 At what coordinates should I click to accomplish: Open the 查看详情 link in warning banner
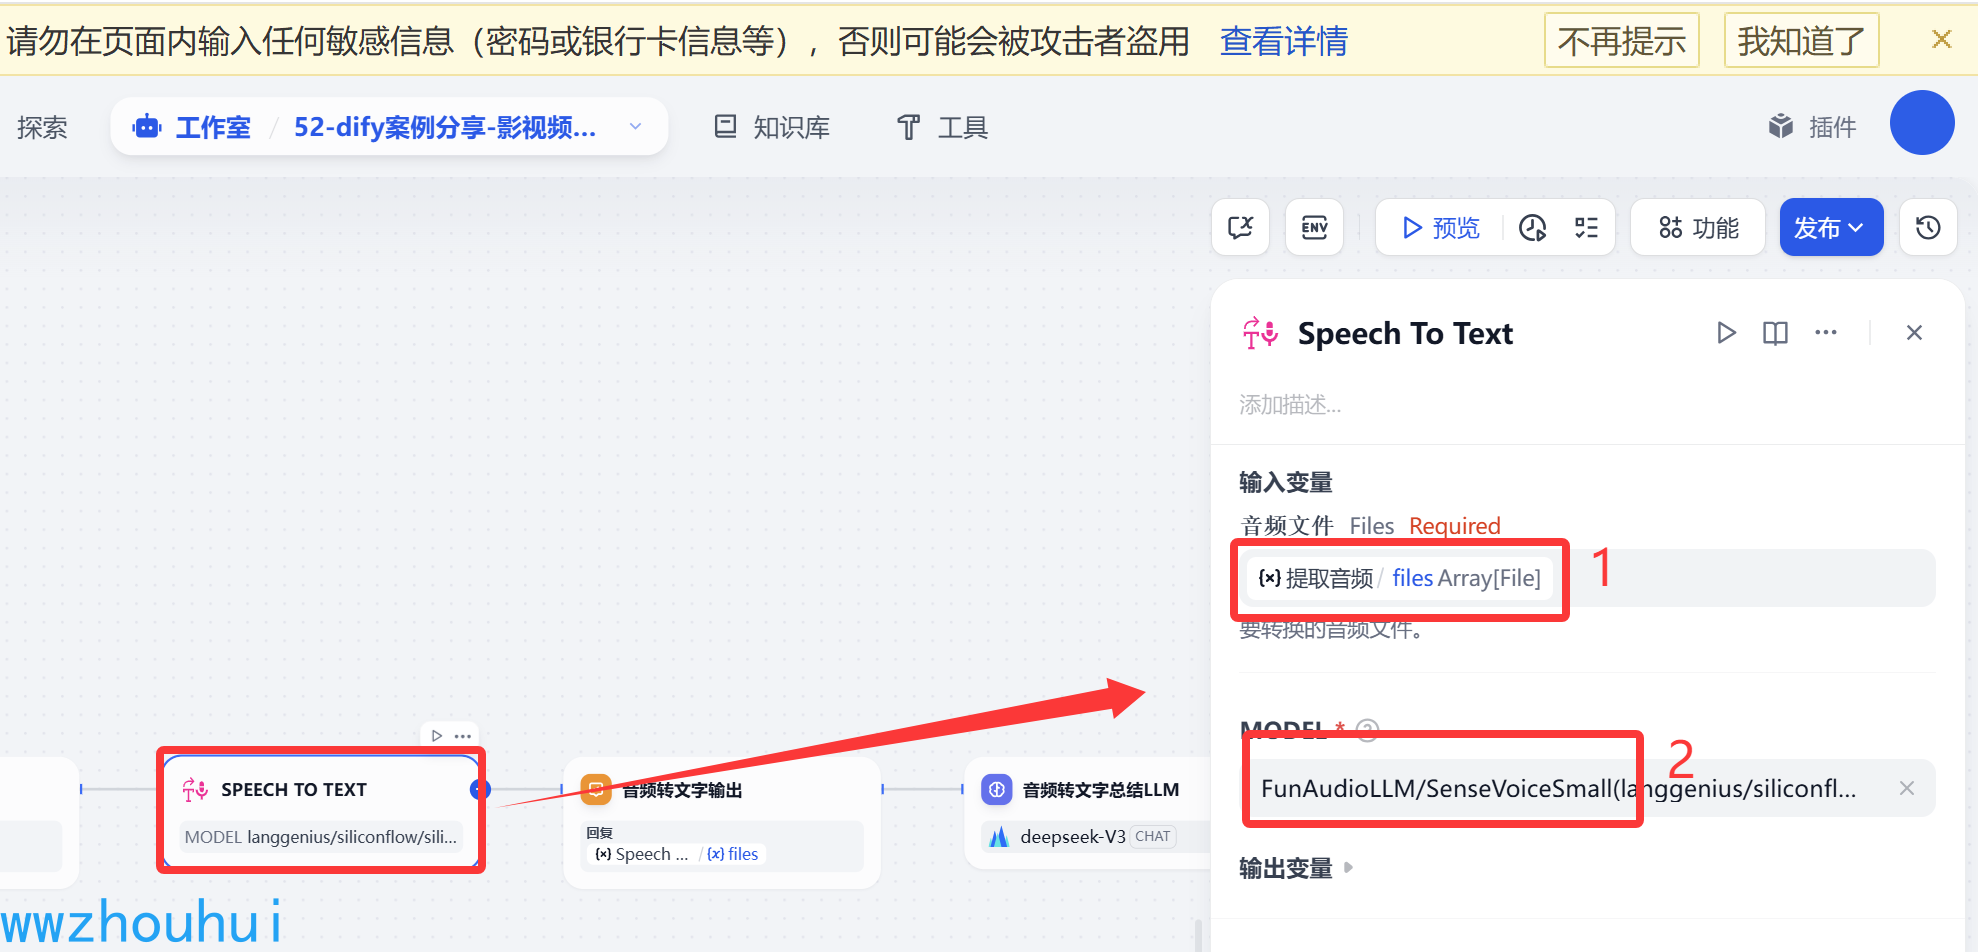tap(1284, 41)
